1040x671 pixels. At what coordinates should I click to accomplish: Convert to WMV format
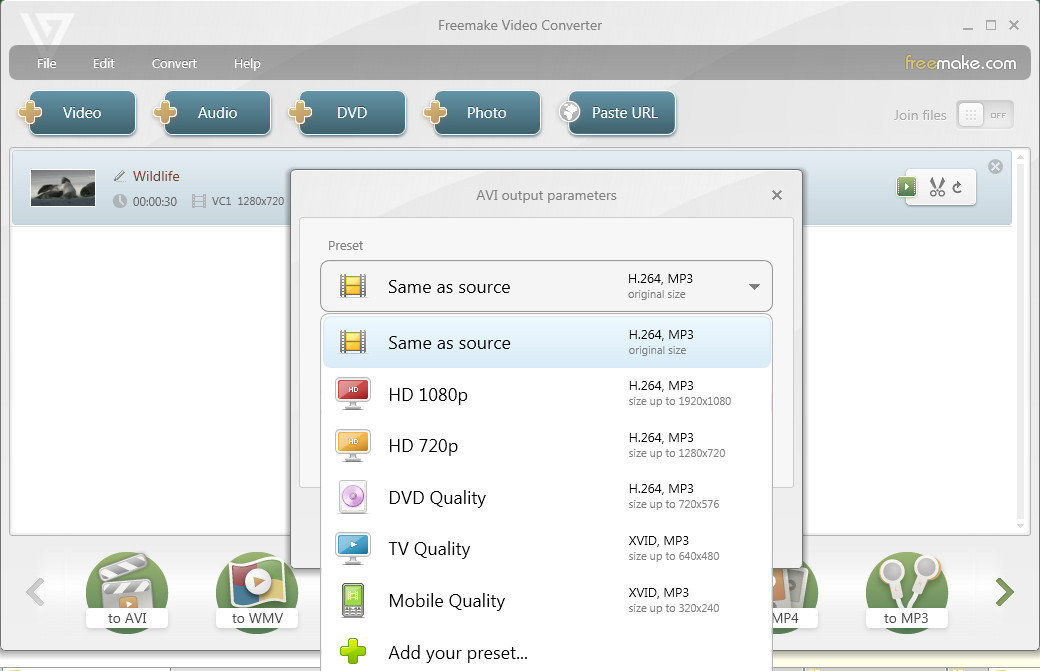coord(257,591)
